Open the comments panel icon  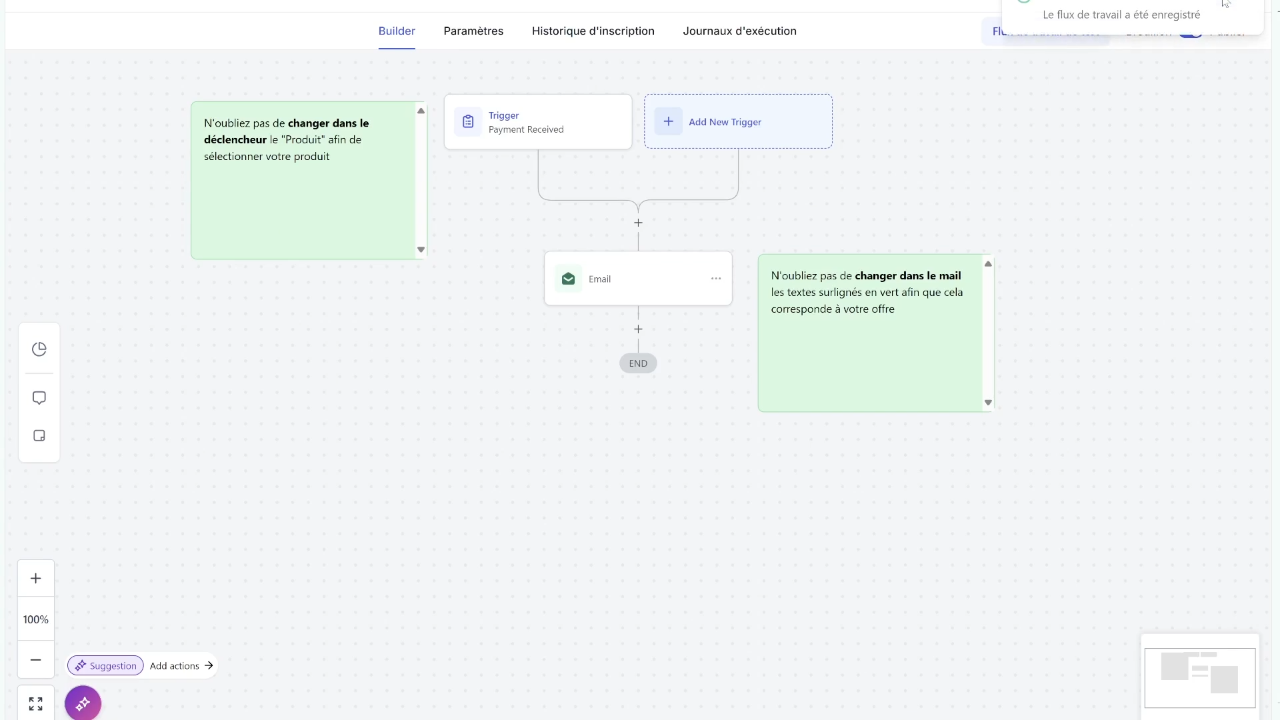click(39, 398)
